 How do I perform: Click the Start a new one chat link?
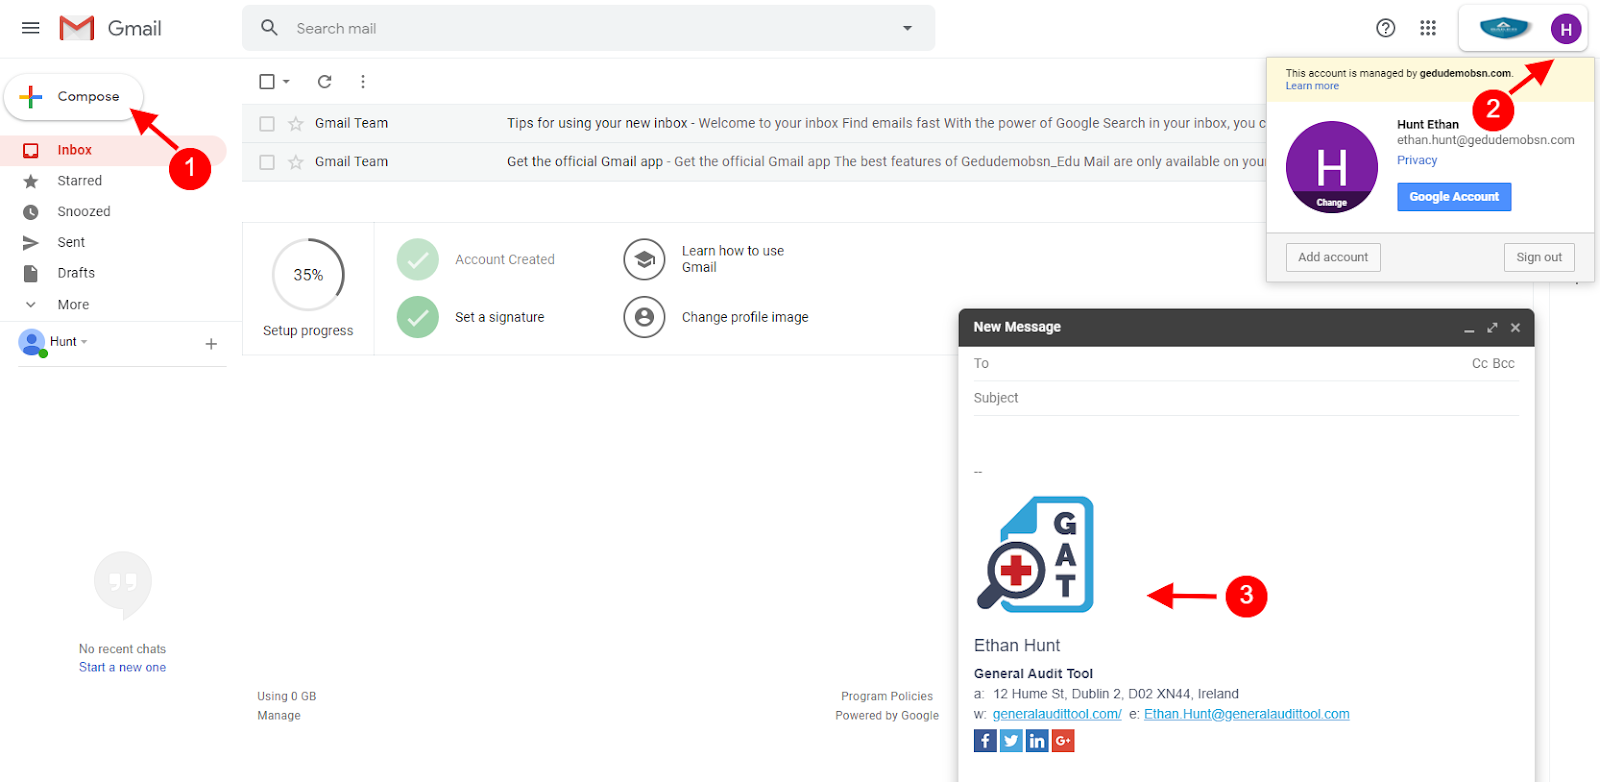[123, 668]
